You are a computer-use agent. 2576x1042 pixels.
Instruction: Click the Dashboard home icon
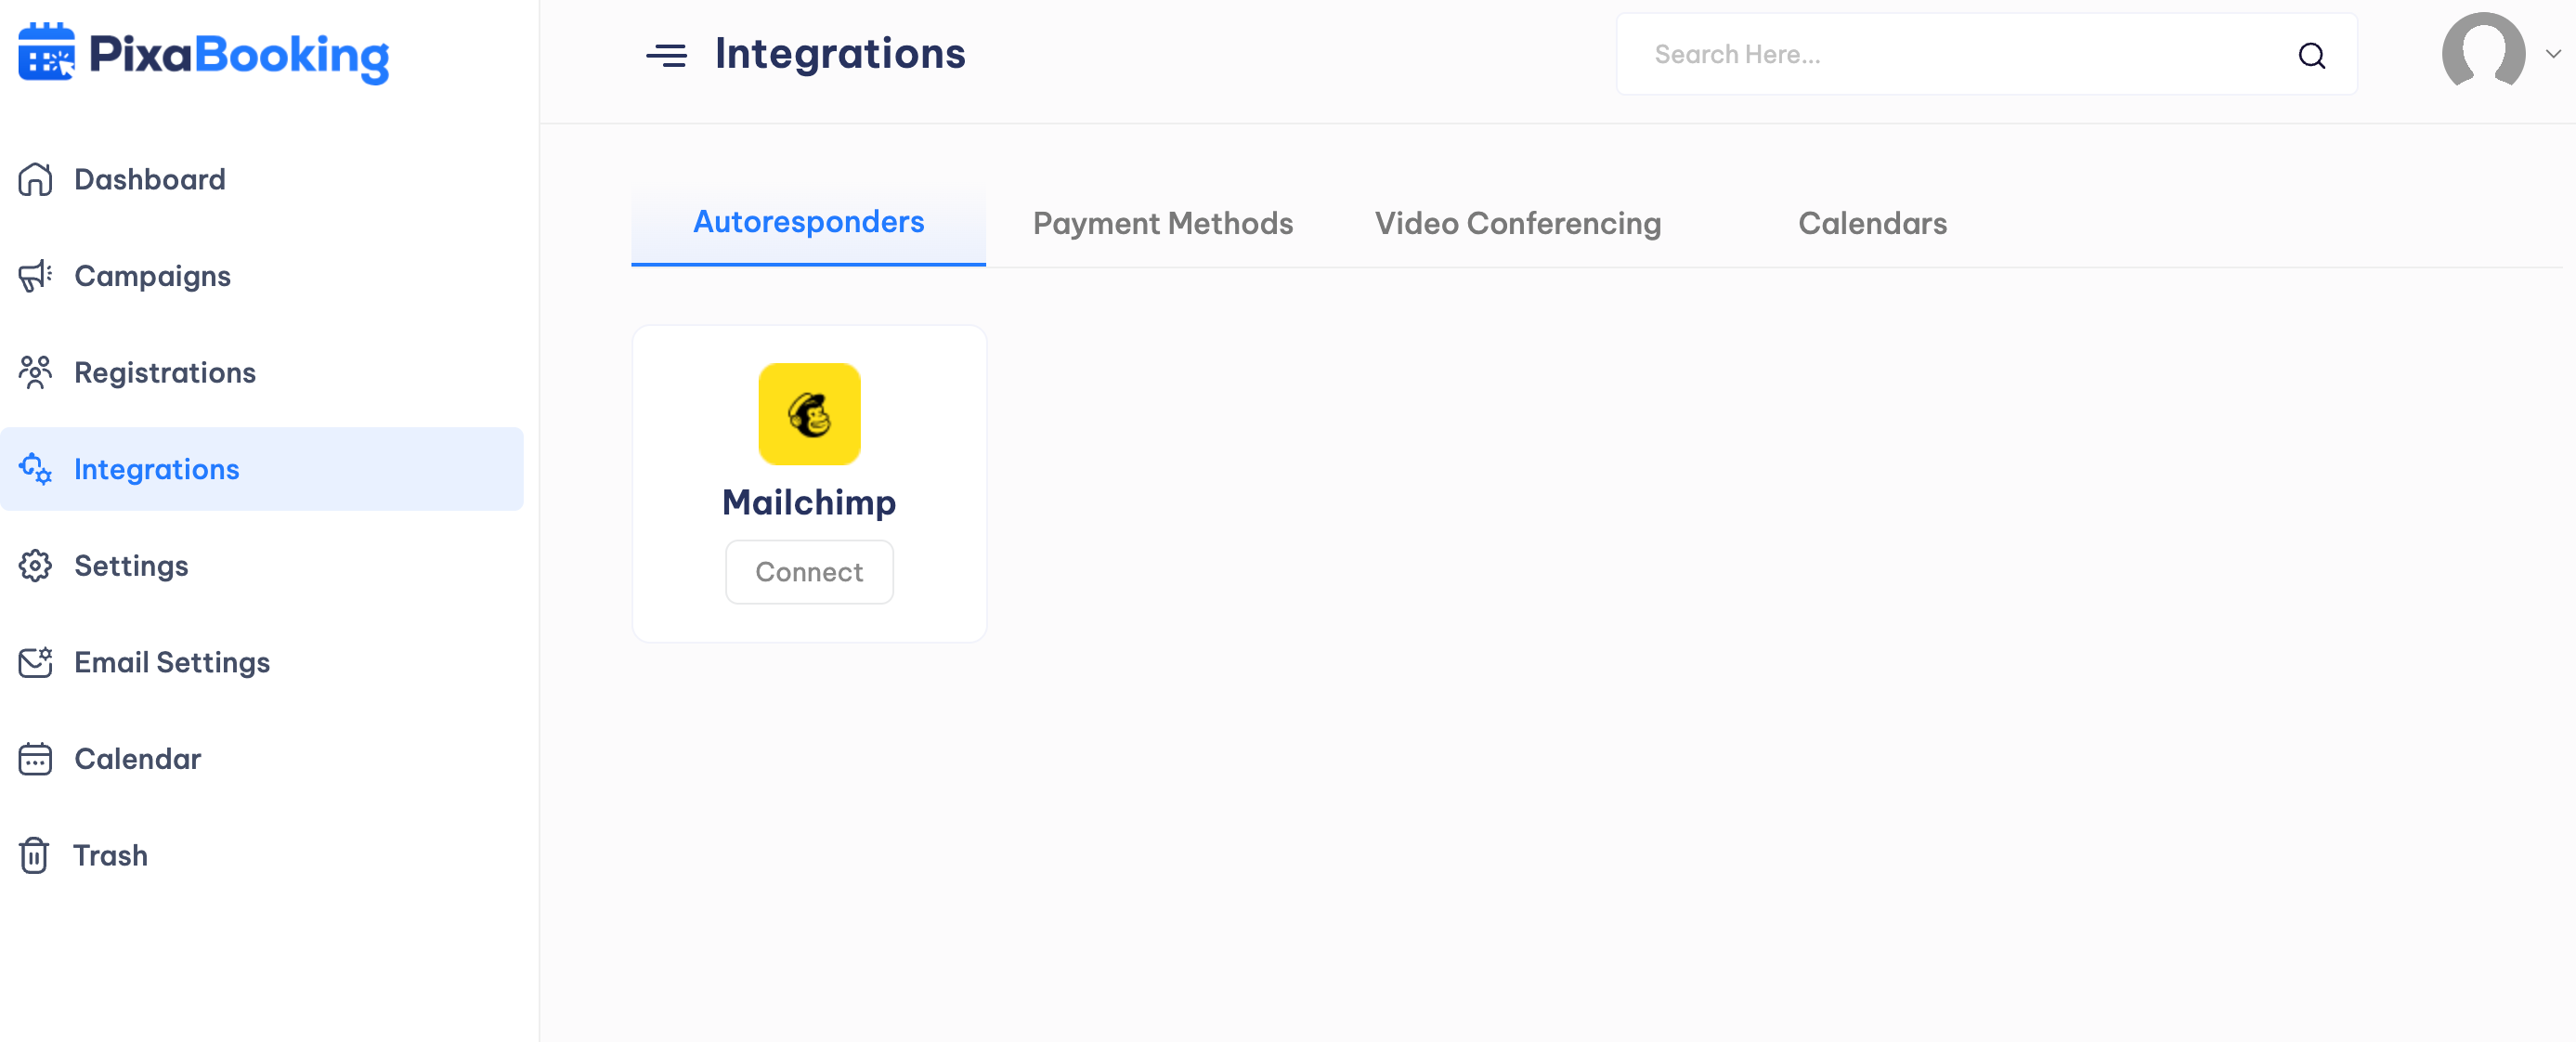35,180
